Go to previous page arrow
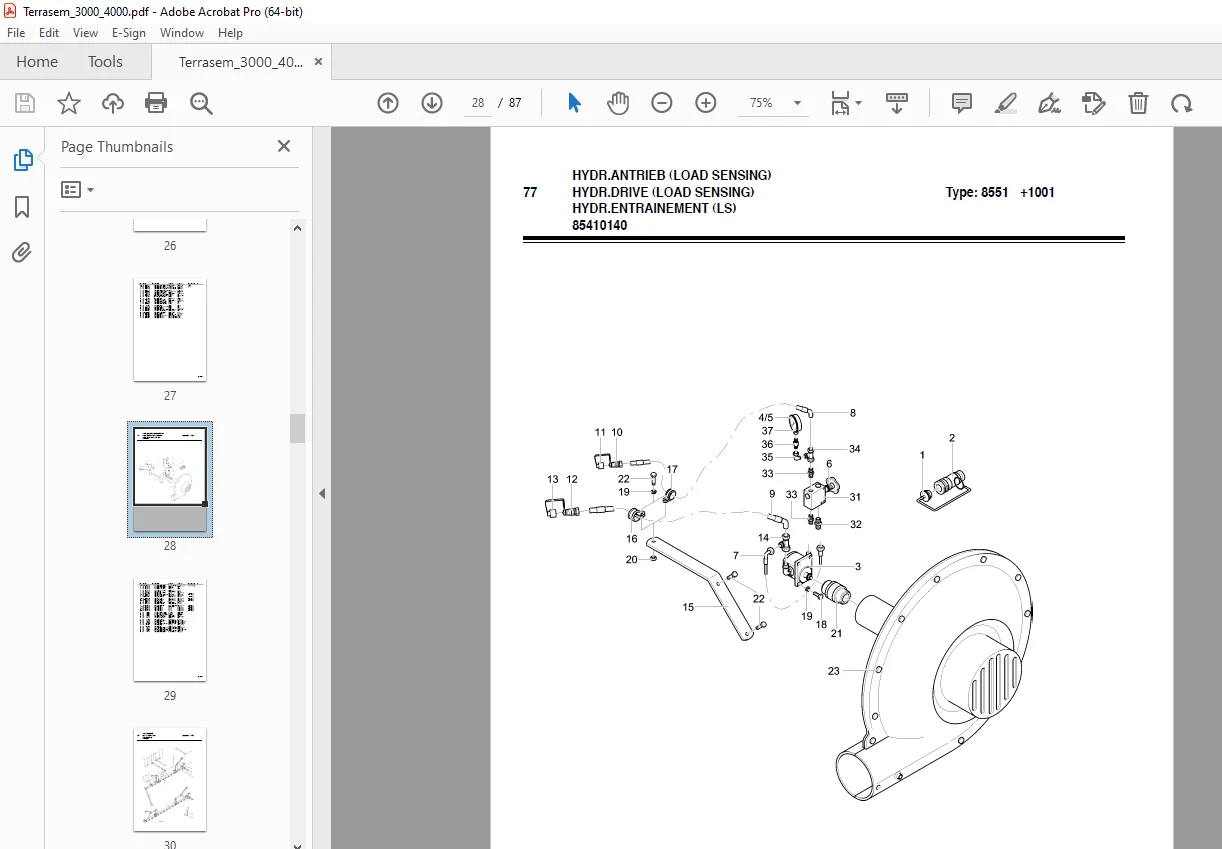This screenshot has height=849, width=1222. click(x=388, y=103)
